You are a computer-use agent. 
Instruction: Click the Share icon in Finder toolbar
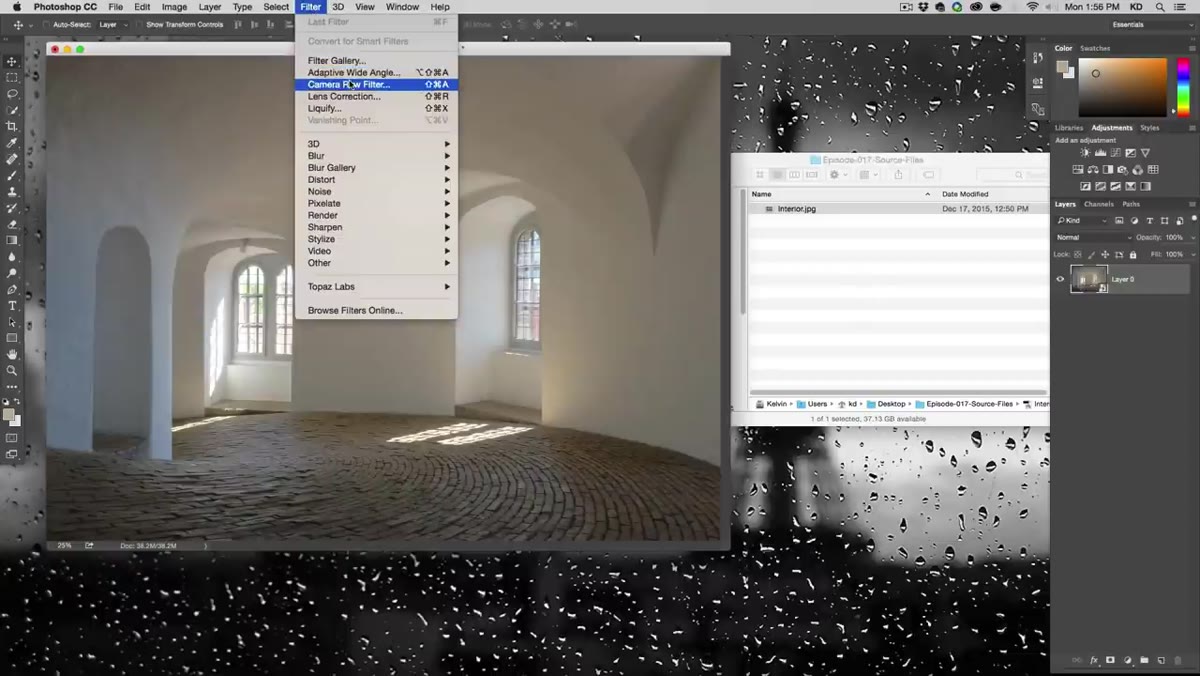coord(898,175)
